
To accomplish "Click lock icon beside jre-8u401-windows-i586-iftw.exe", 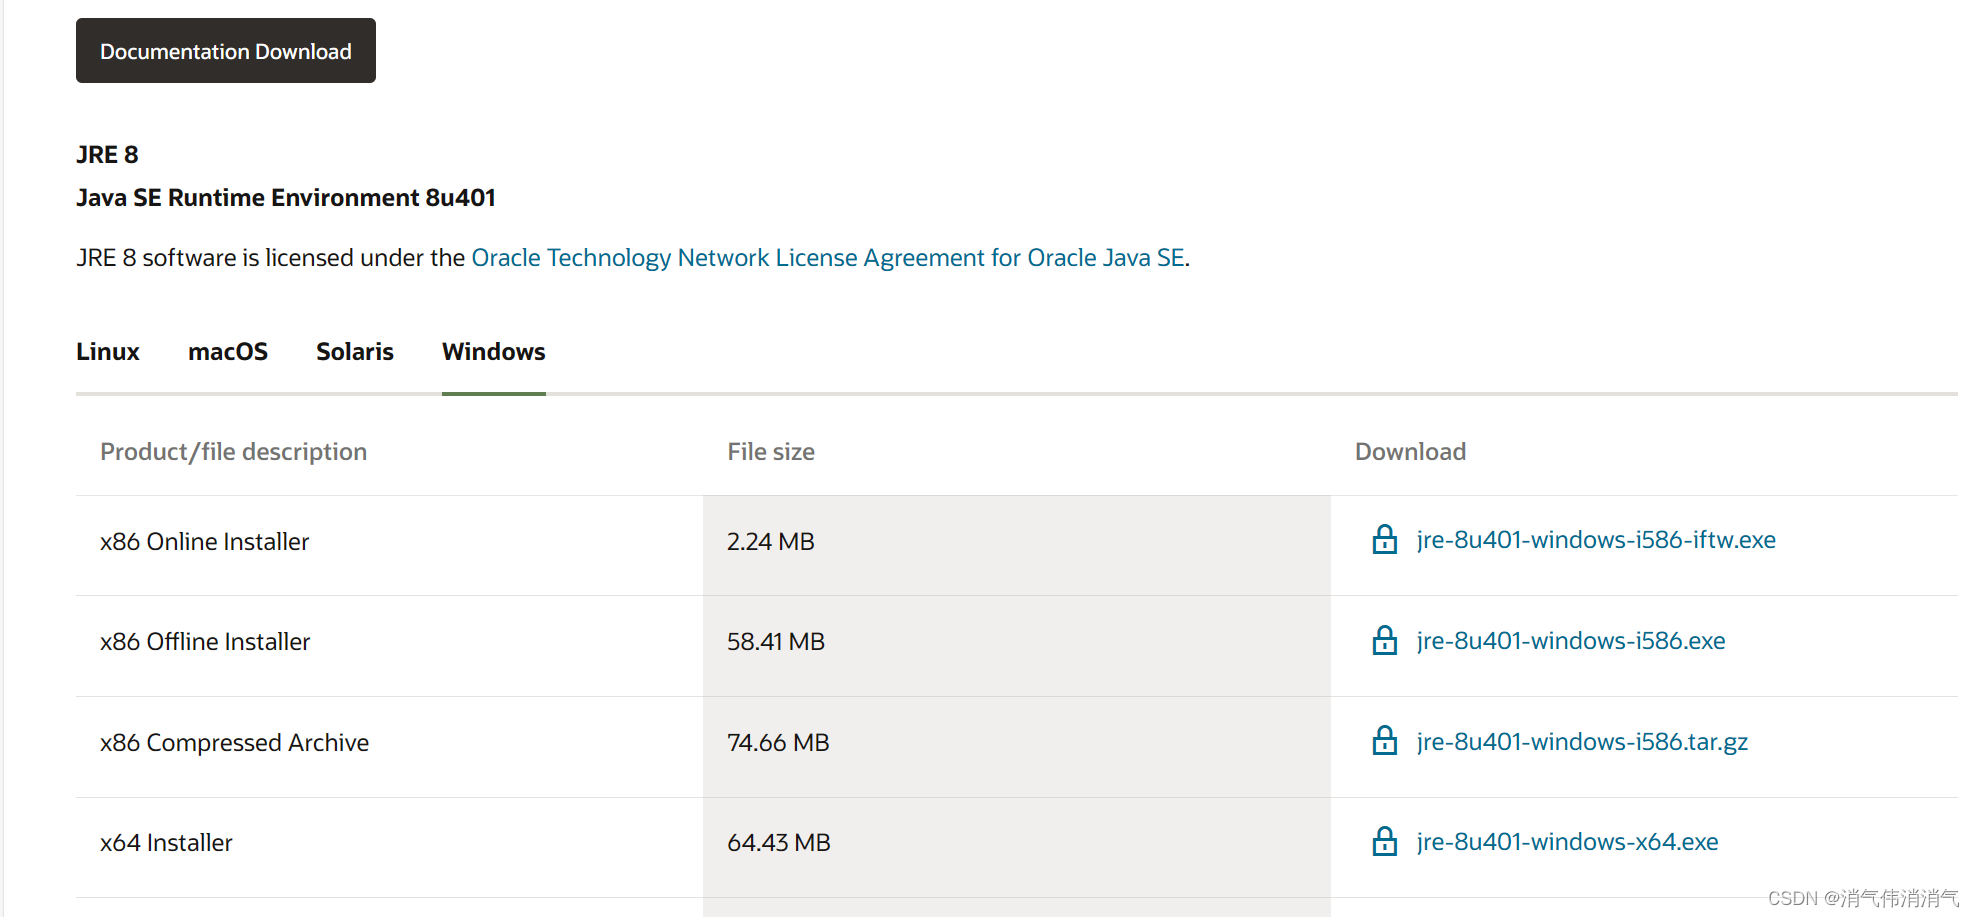I will [x=1384, y=540].
